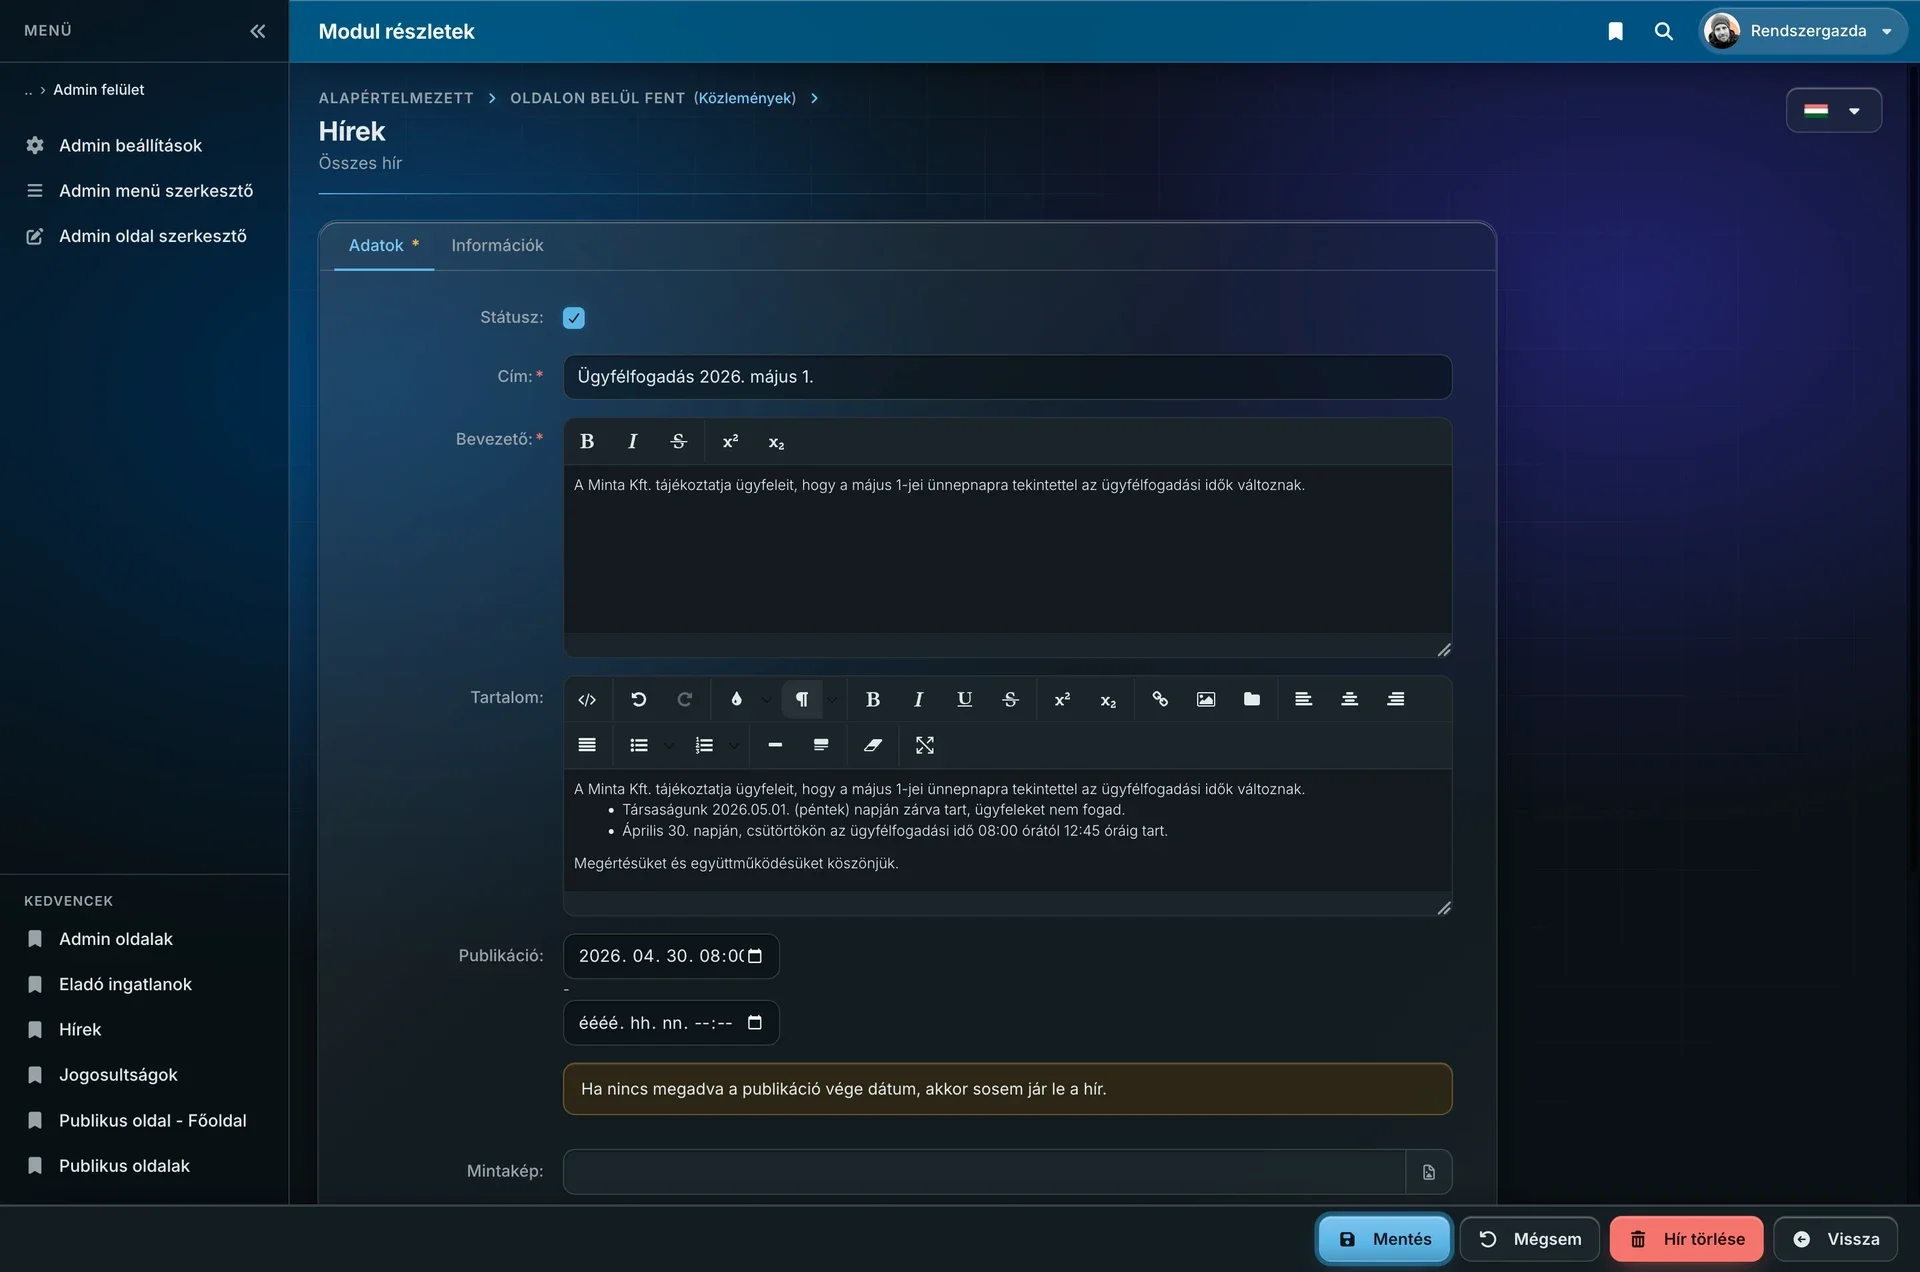Open file manager folder icon in Tartalom
This screenshot has height=1272, width=1920.
tap(1252, 700)
